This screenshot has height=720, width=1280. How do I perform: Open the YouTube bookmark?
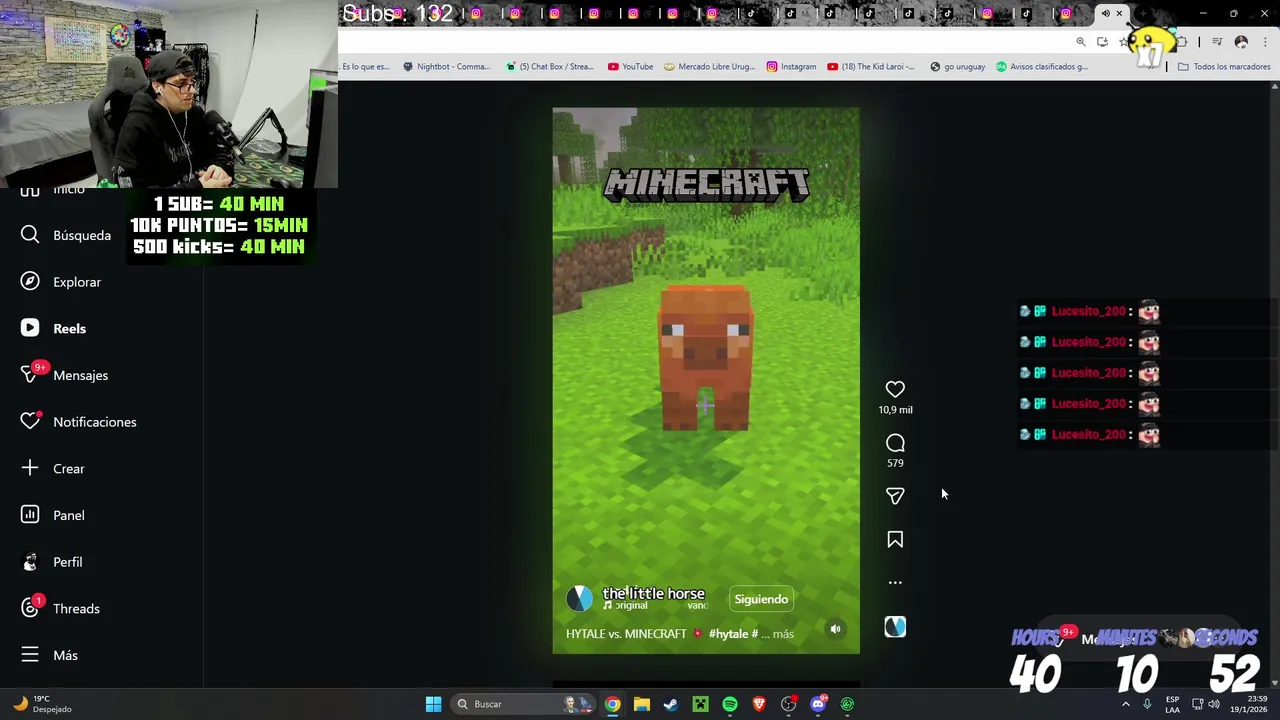pyautogui.click(x=630, y=67)
